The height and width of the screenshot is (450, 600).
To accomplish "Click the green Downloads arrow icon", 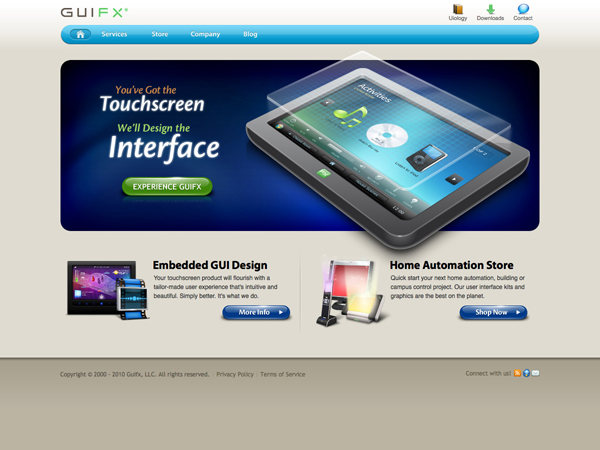I will click(x=490, y=9).
